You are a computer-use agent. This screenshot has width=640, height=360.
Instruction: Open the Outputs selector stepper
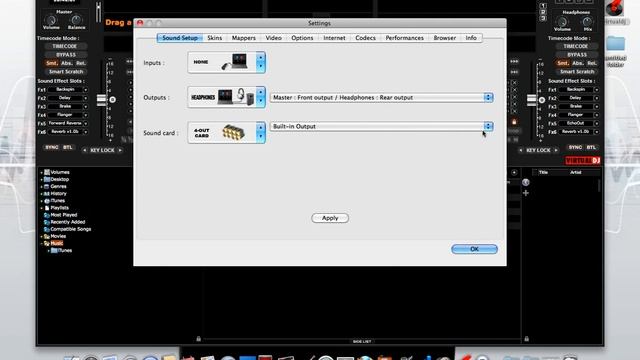(260, 97)
